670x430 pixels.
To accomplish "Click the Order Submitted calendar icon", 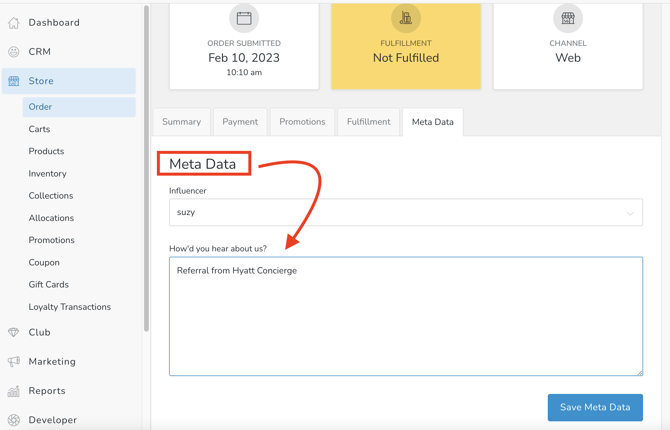I will [x=244, y=18].
